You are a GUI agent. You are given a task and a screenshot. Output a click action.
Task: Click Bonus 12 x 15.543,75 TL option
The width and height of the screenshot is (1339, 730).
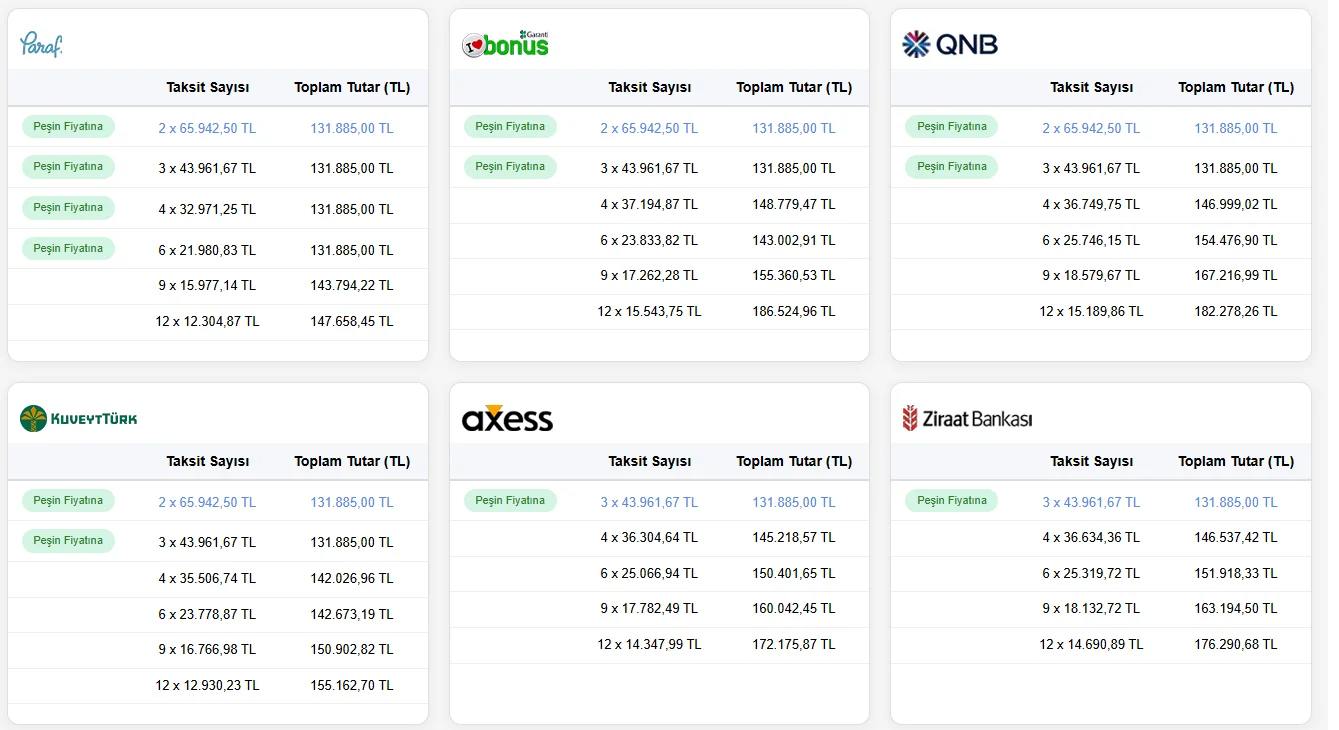tap(649, 311)
